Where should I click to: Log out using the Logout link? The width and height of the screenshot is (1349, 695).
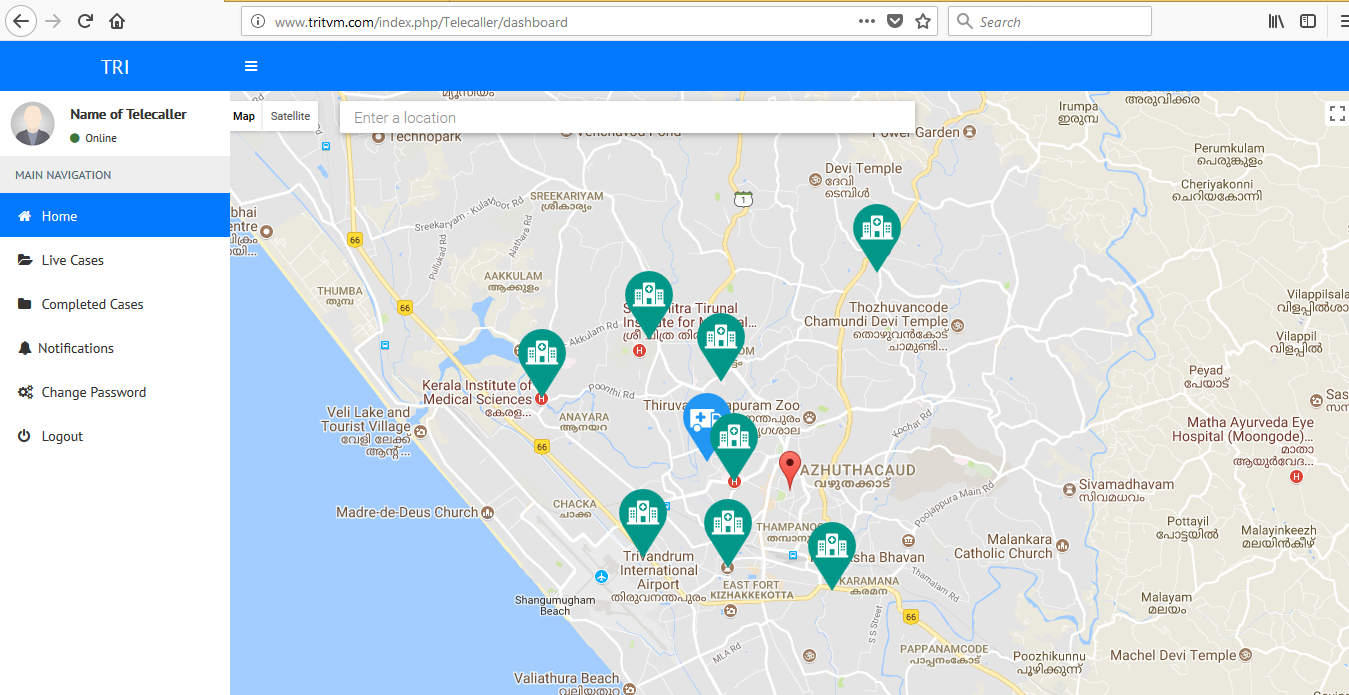point(62,436)
